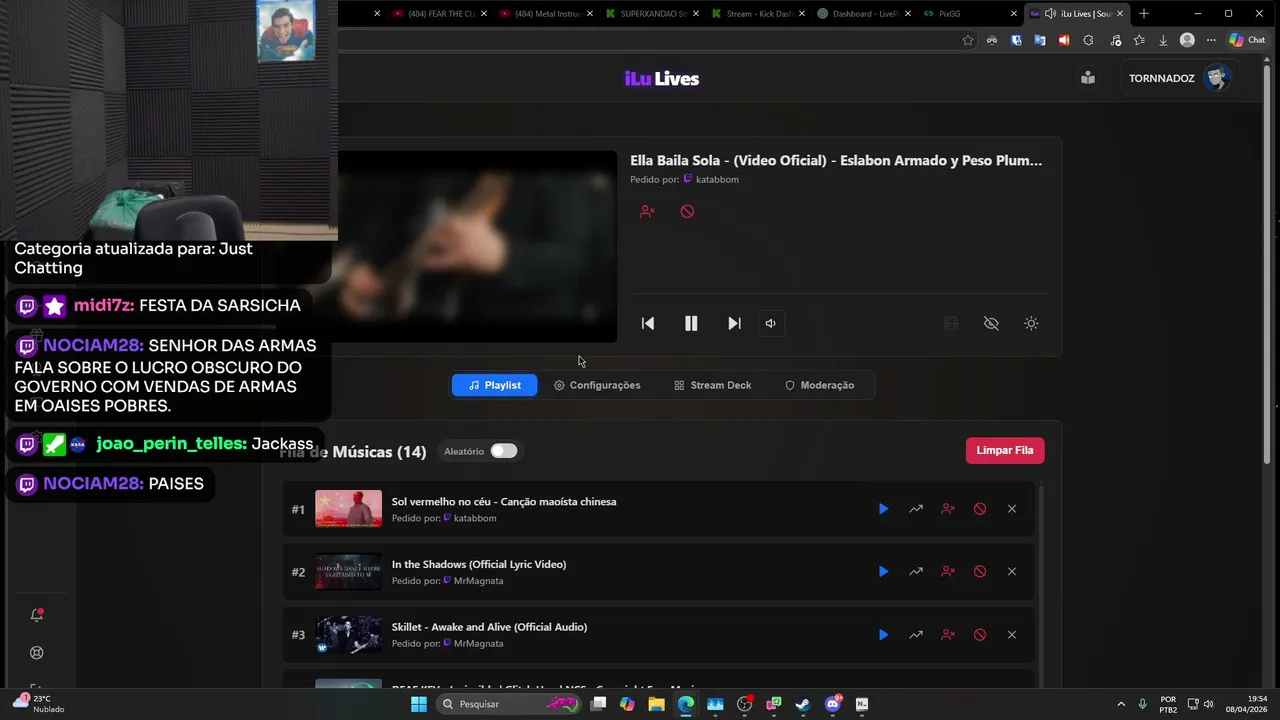
Task: Skip to the previous track
Action: click(x=648, y=323)
